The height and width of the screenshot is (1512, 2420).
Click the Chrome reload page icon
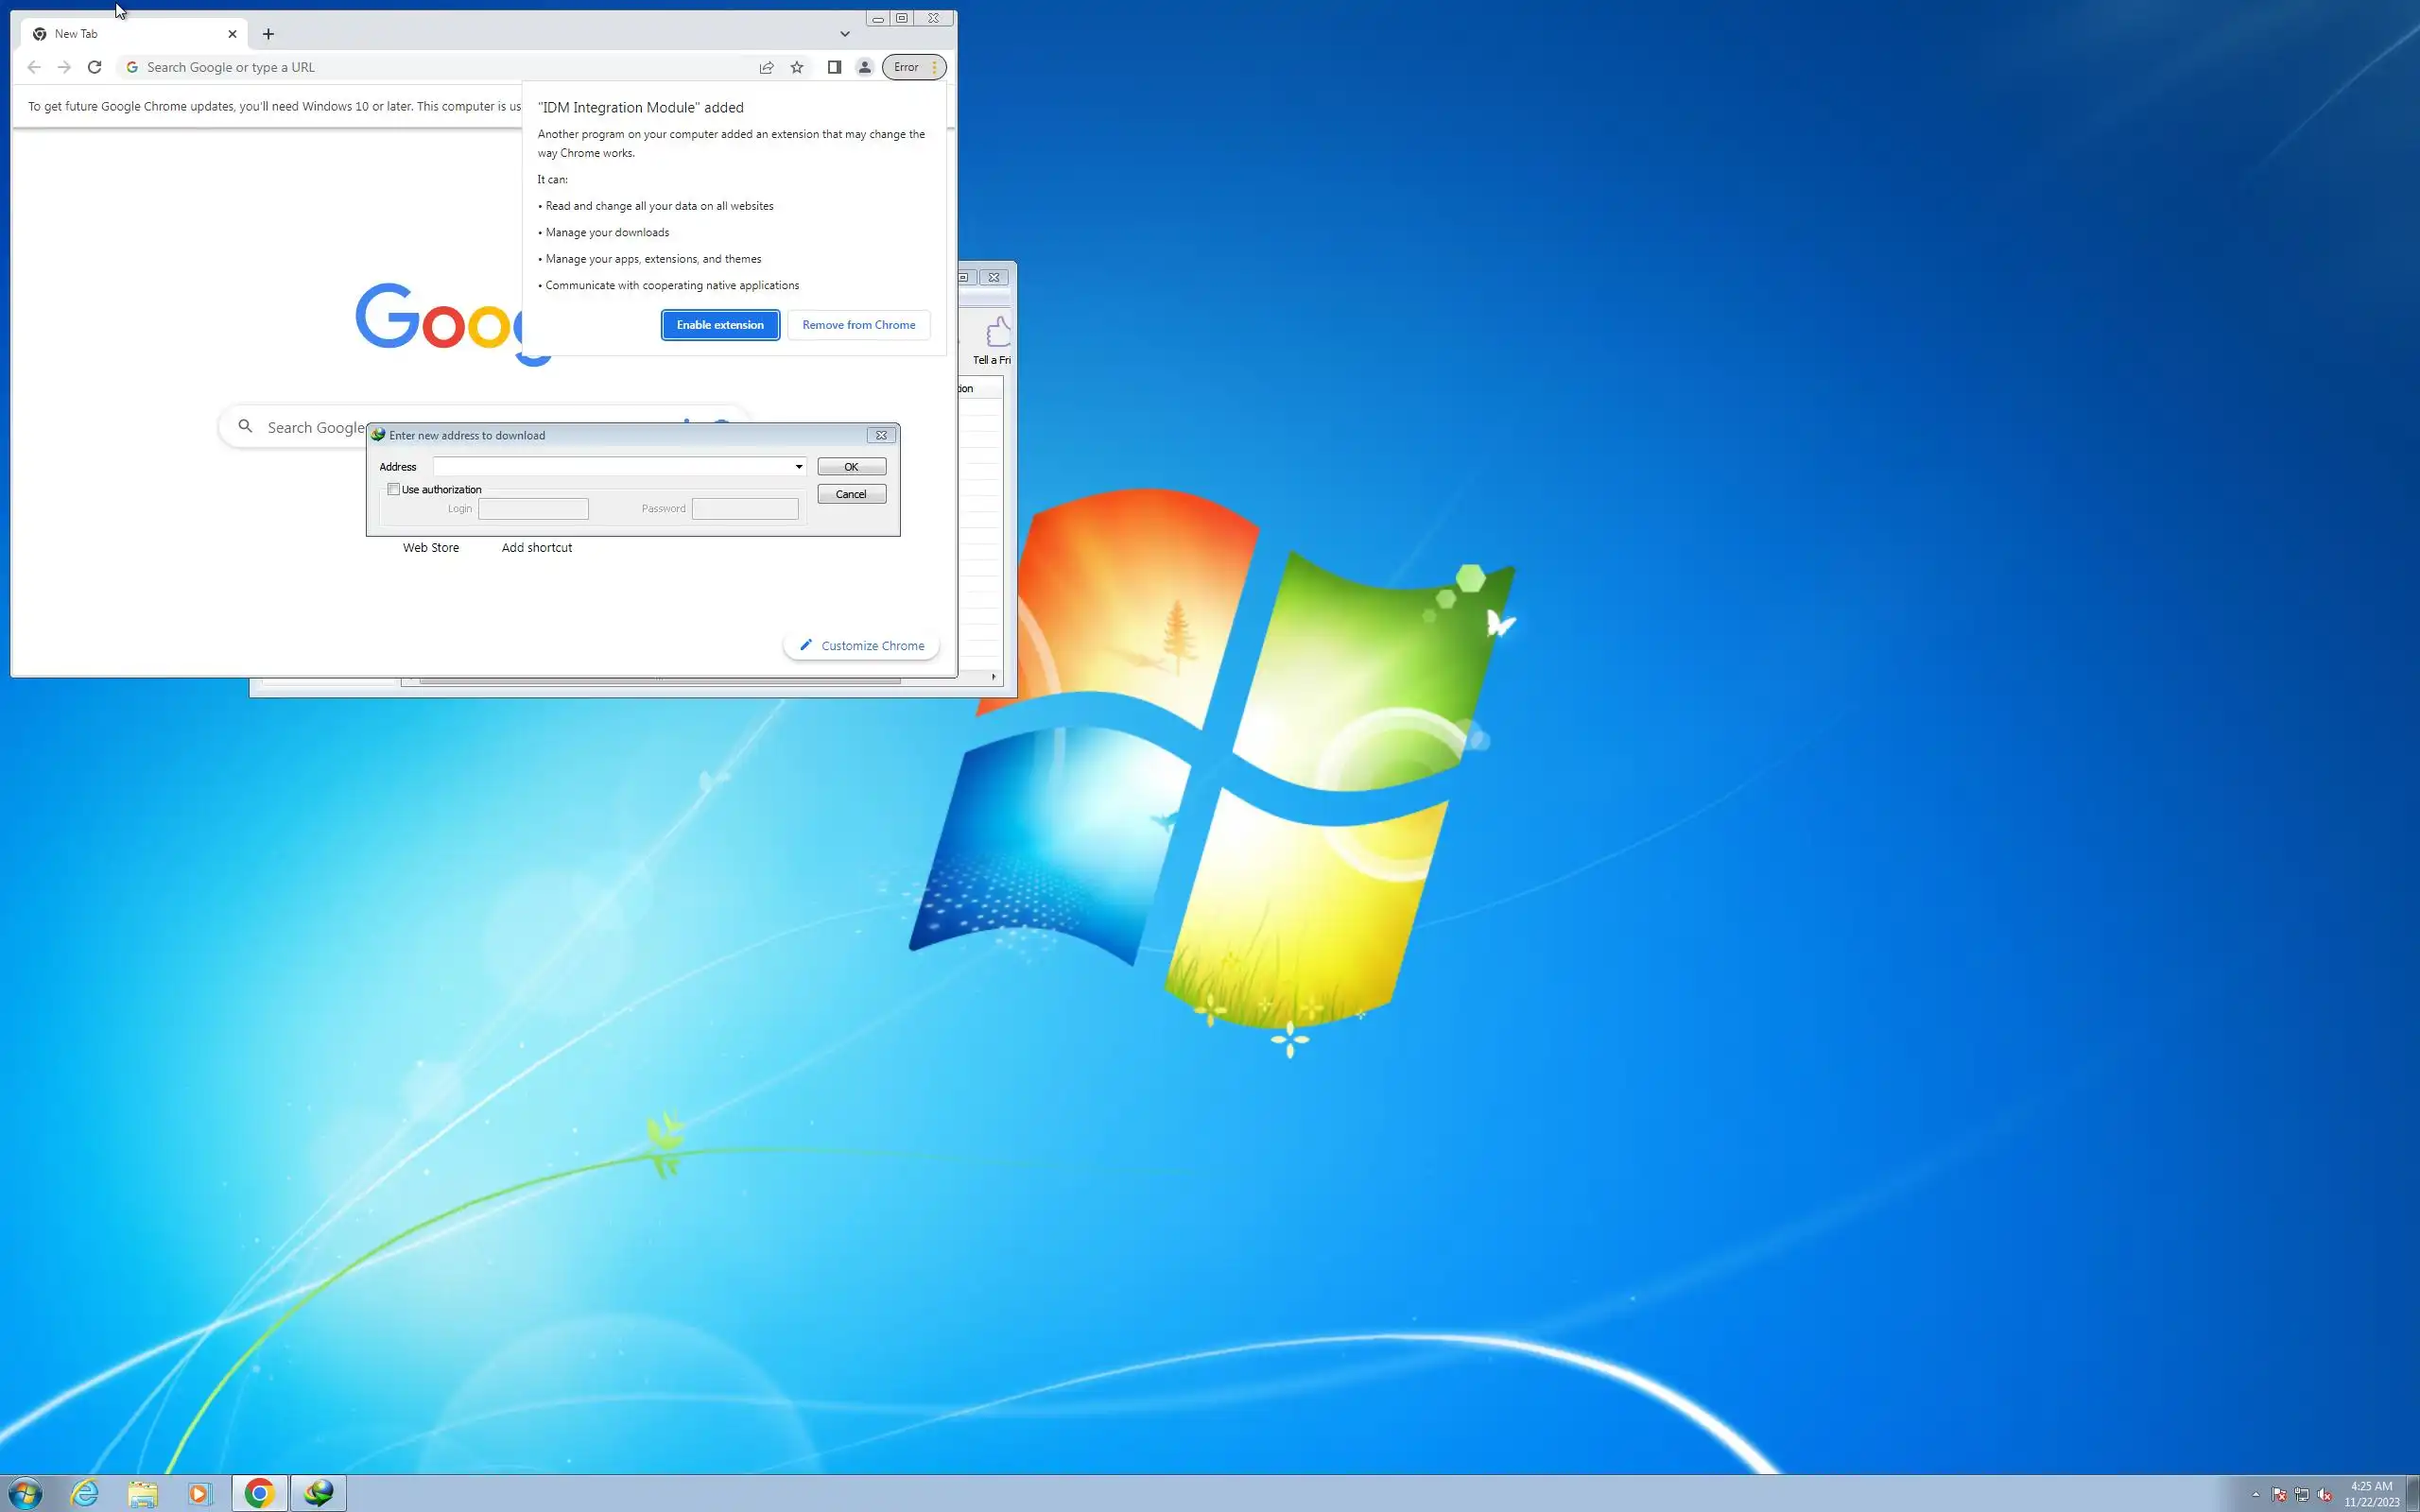coord(94,67)
